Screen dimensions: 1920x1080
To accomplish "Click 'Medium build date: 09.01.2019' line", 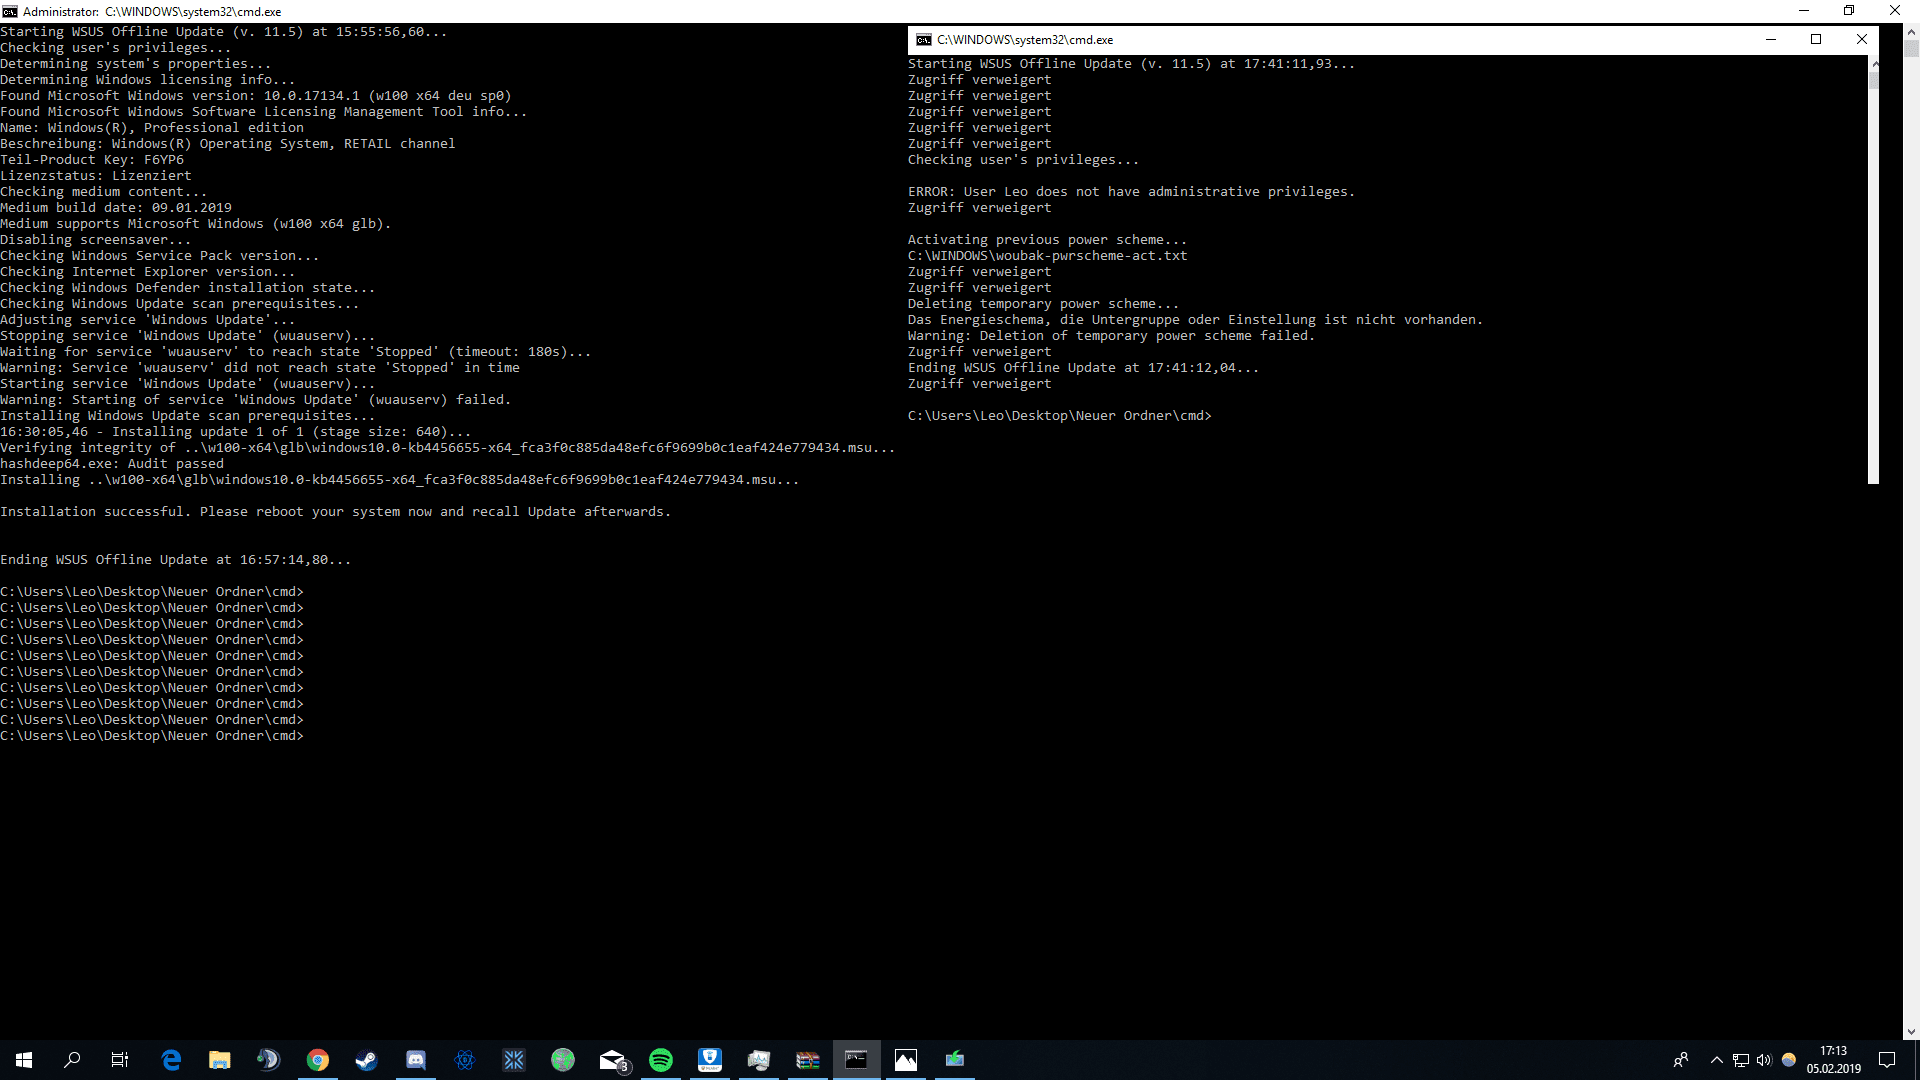I will tap(116, 208).
